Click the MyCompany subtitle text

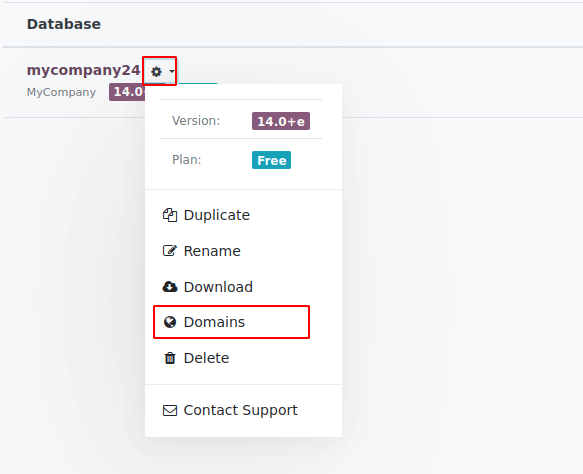coord(61,92)
